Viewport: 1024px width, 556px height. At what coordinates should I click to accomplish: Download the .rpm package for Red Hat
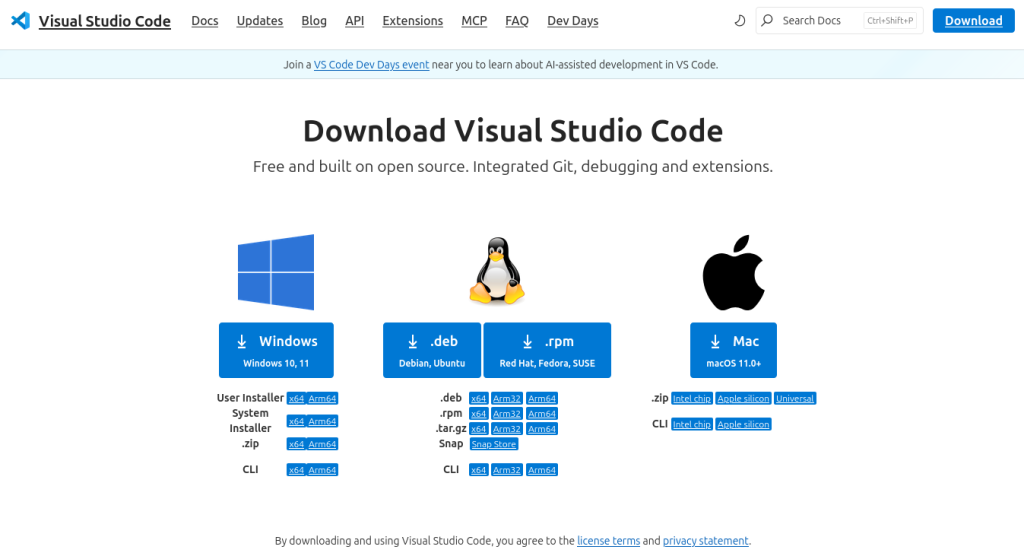coord(547,350)
